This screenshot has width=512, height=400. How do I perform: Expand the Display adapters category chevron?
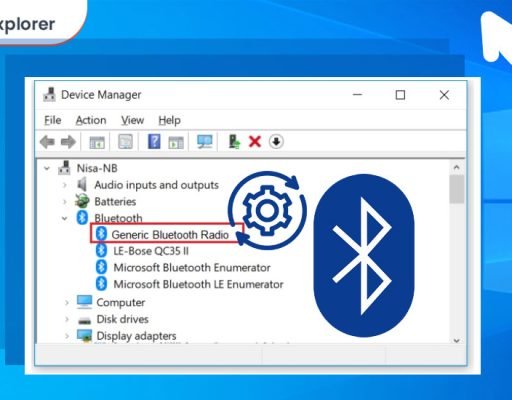pyautogui.click(x=67, y=336)
